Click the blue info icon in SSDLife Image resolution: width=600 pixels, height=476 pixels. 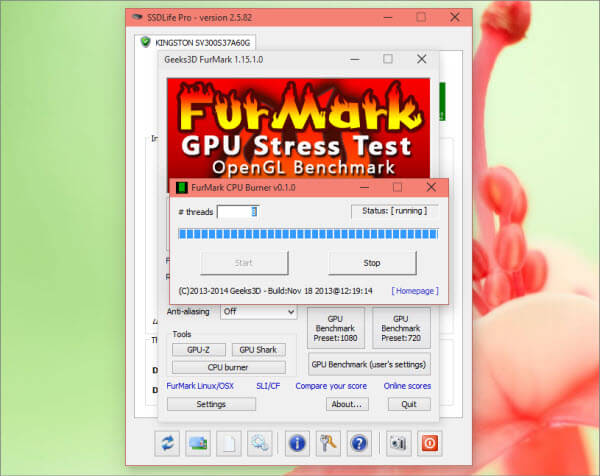[x=297, y=443]
